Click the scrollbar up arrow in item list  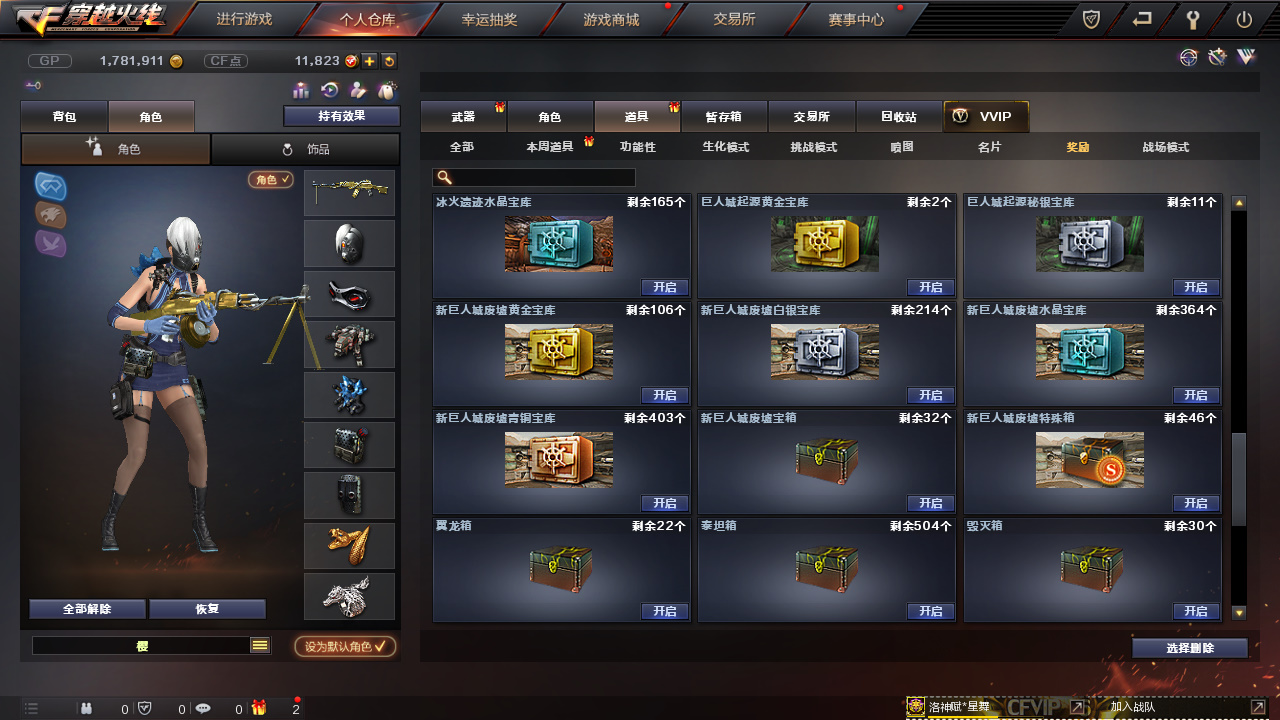1239,202
